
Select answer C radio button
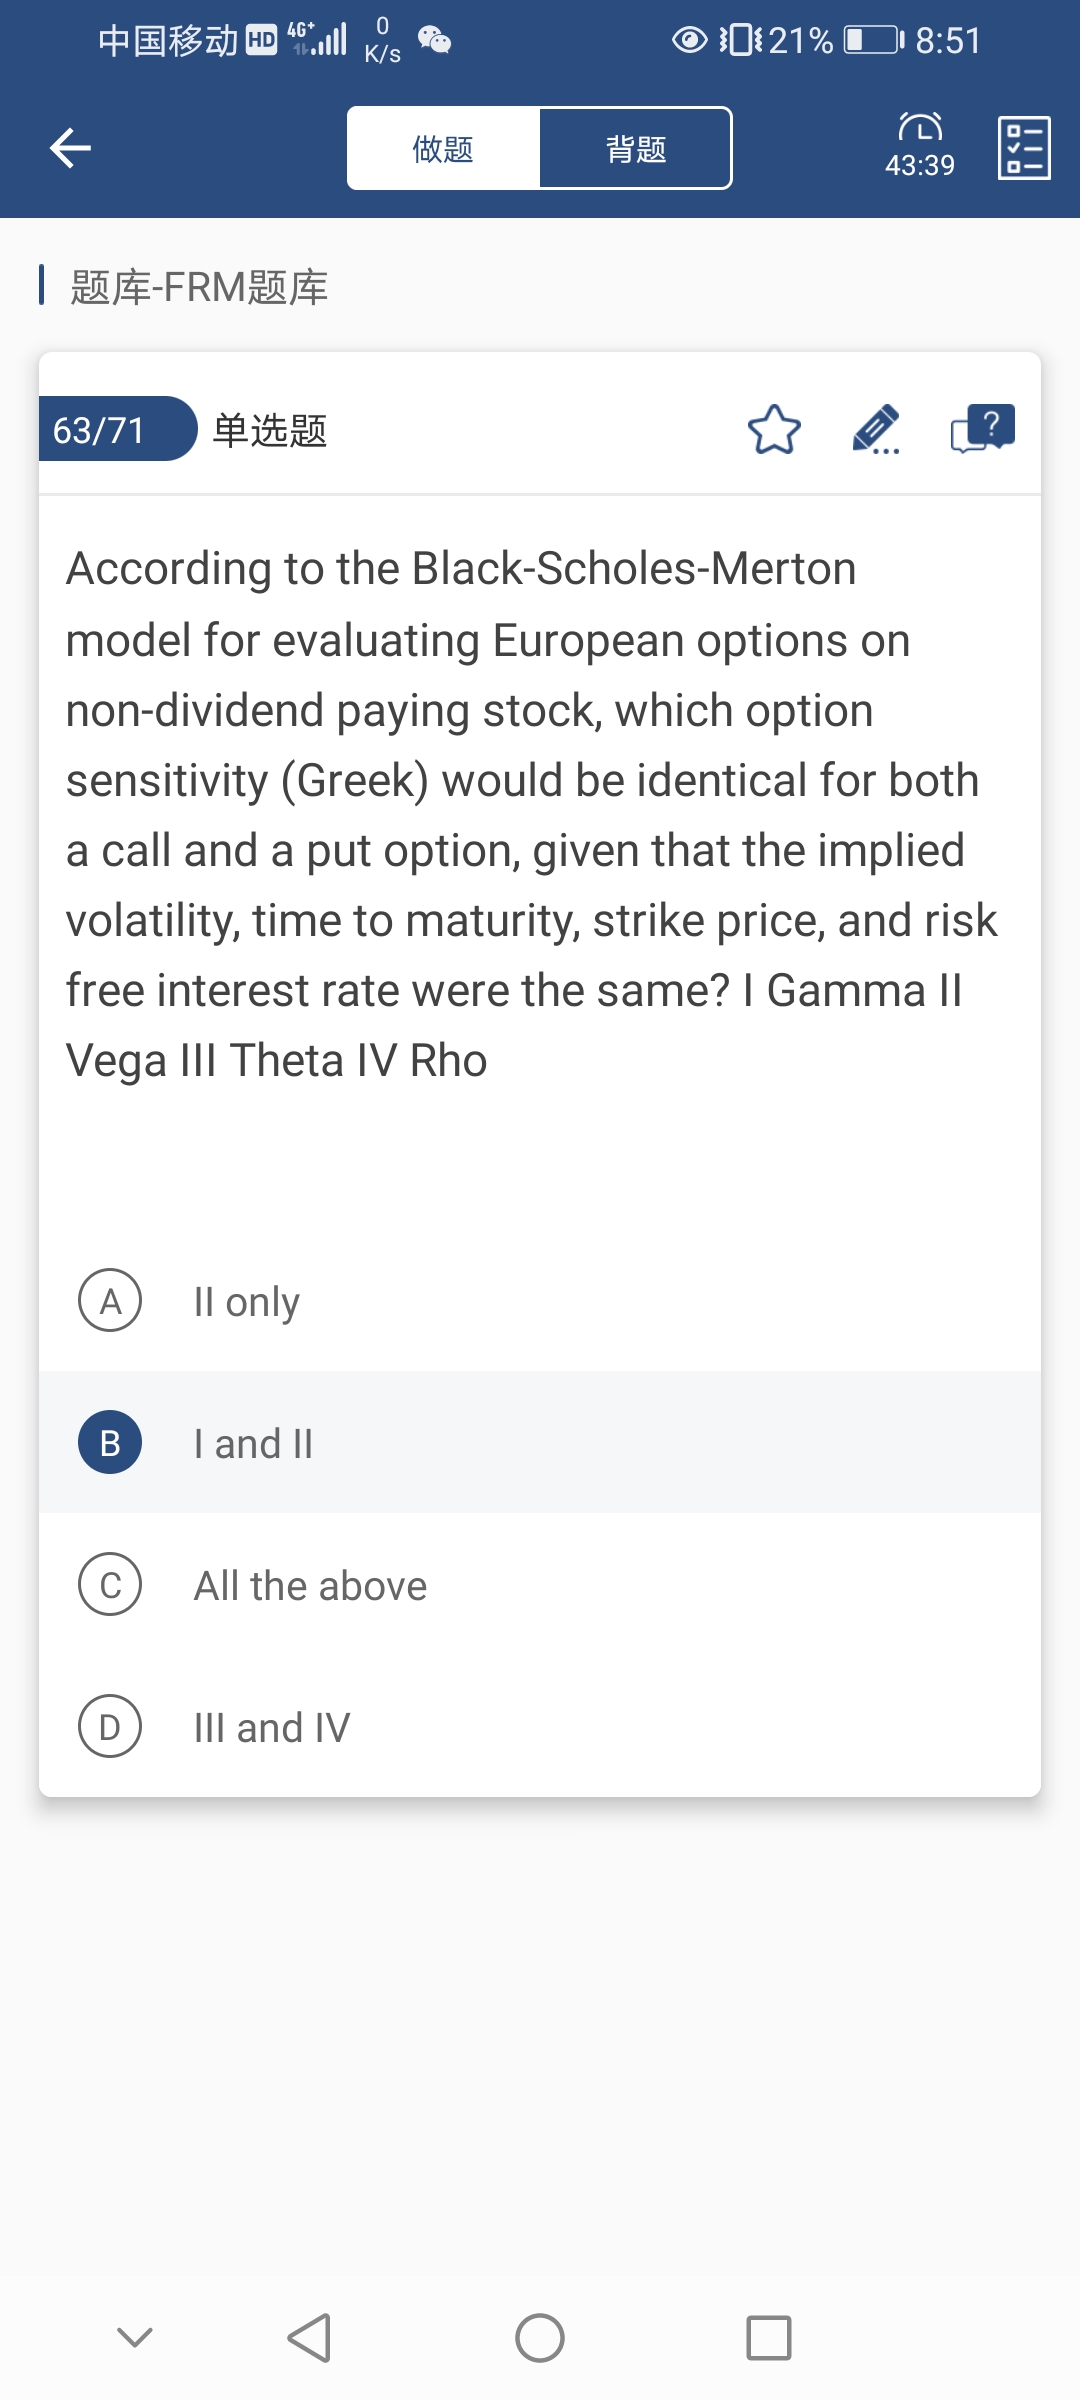[110, 1585]
